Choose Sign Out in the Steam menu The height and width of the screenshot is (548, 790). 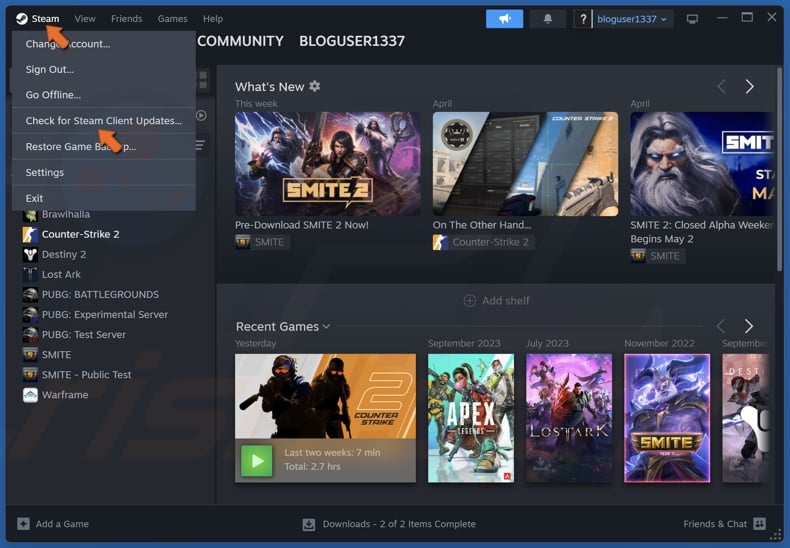point(104,70)
